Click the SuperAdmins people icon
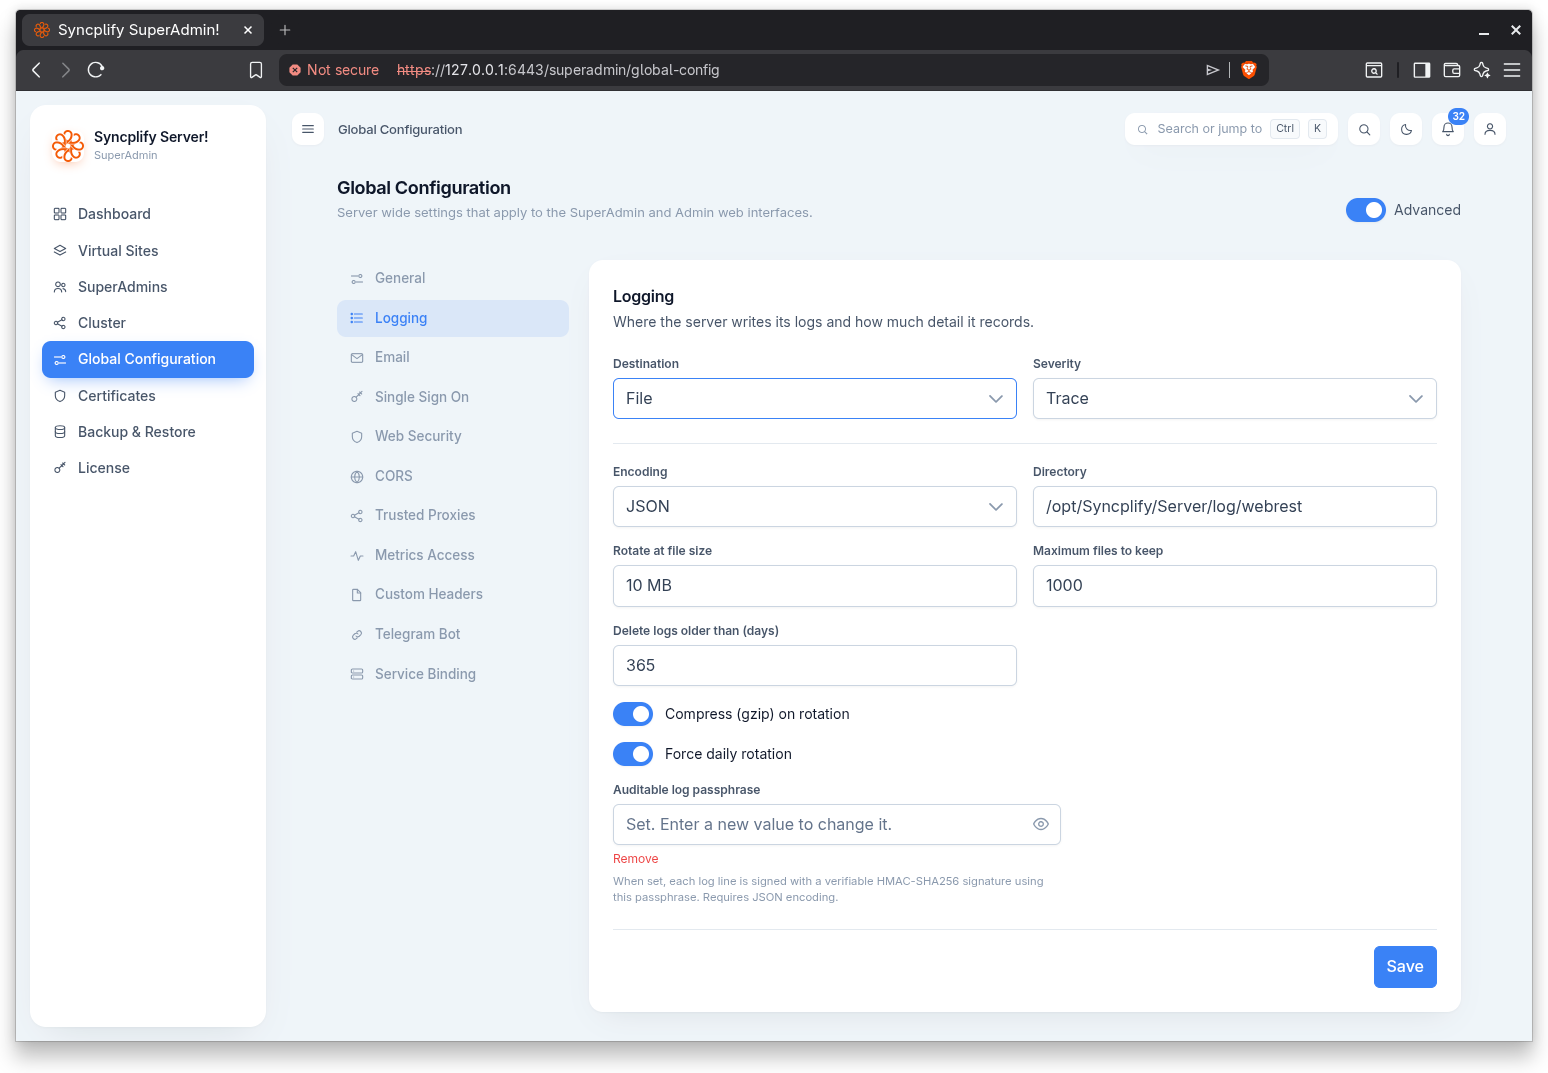Image resolution: width=1548 pixels, height=1073 pixels. [60, 287]
